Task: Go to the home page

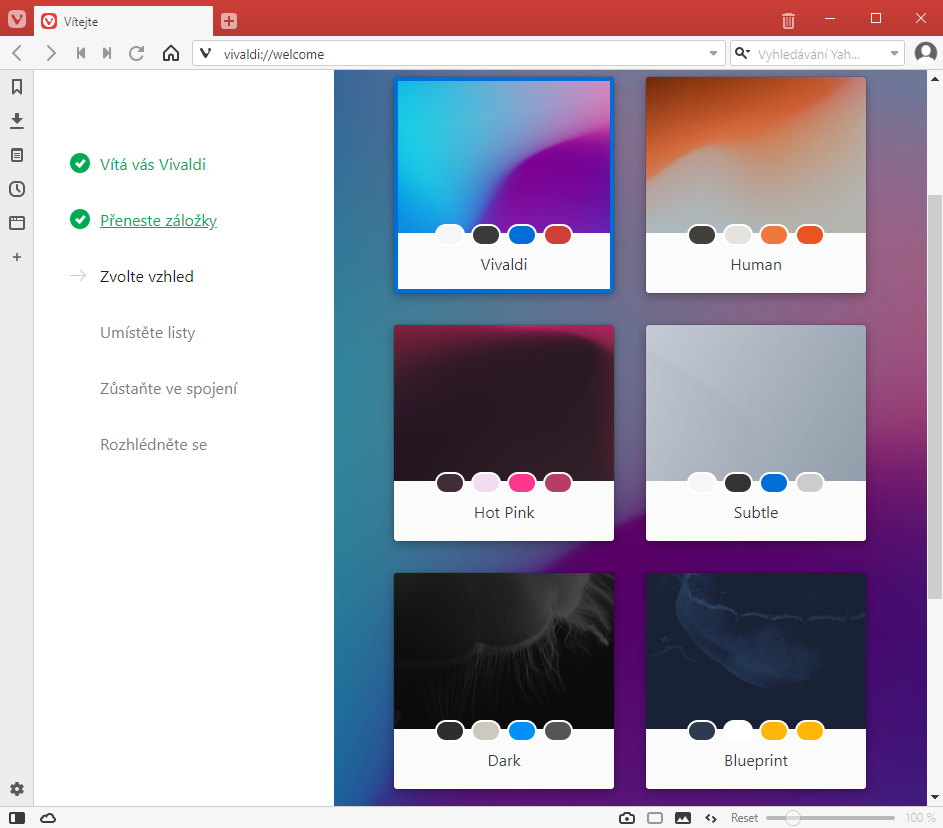Action: coord(171,54)
